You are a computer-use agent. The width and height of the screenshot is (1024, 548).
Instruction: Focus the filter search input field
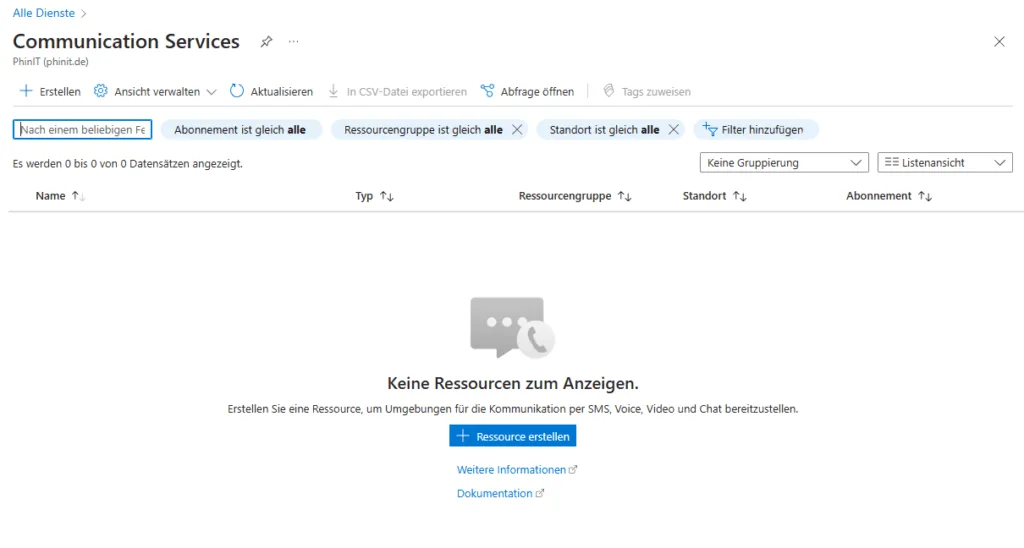tap(82, 130)
